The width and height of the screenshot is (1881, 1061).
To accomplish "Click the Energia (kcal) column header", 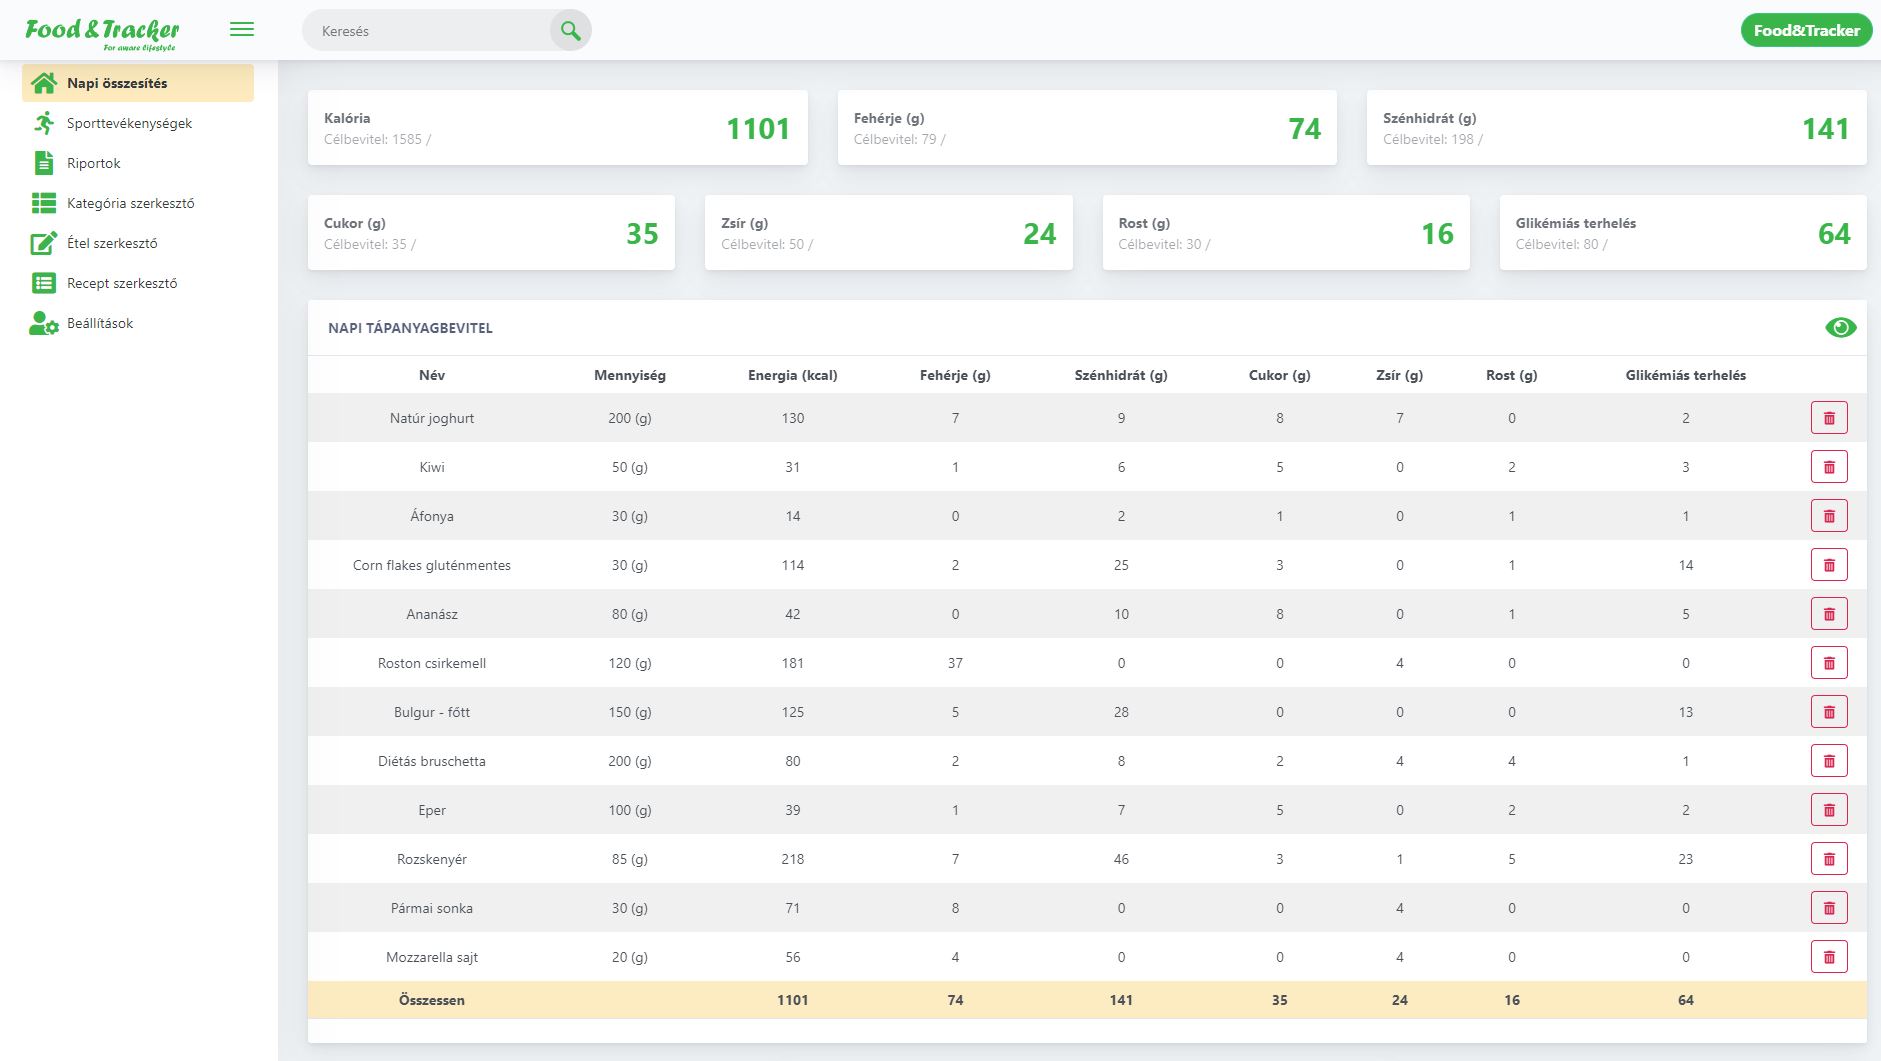I will (x=793, y=375).
